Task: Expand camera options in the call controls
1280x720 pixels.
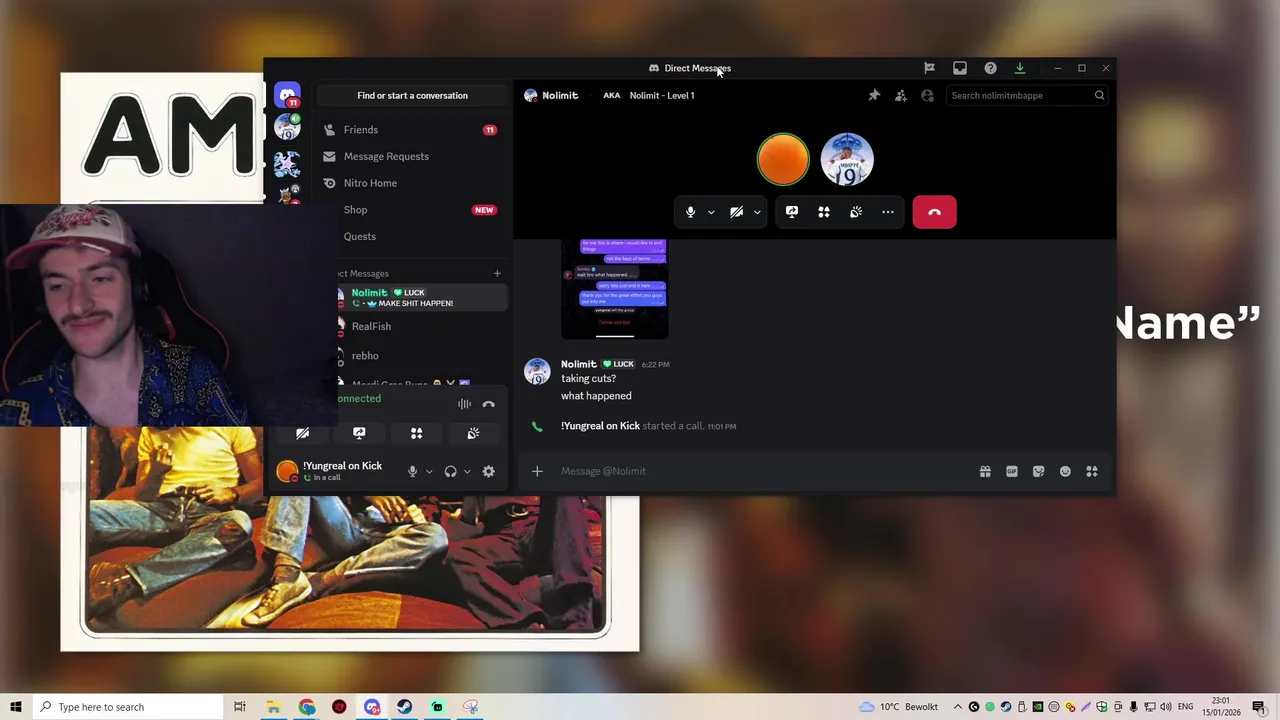Action: tap(757, 212)
